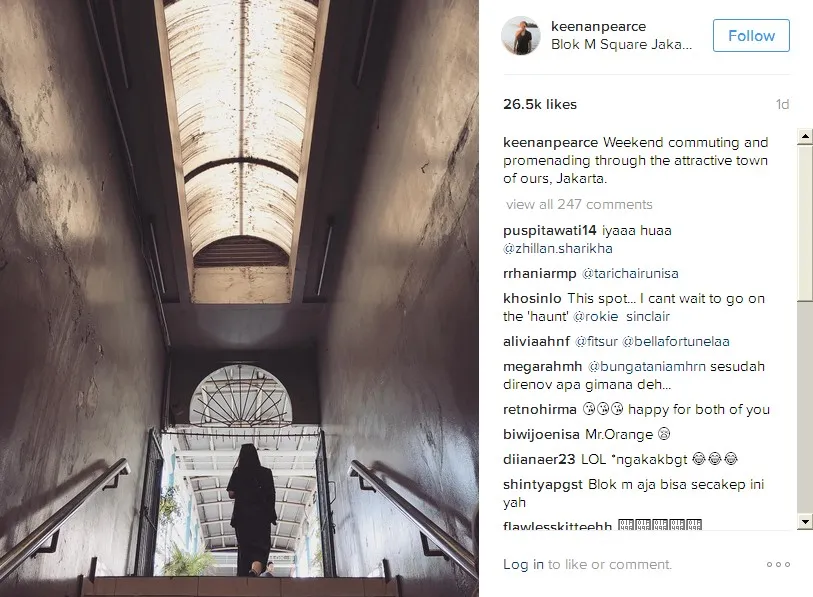This screenshot has width=813, height=597.
Task: Click scrollbar down arrow in comments
Action: click(x=805, y=521)
